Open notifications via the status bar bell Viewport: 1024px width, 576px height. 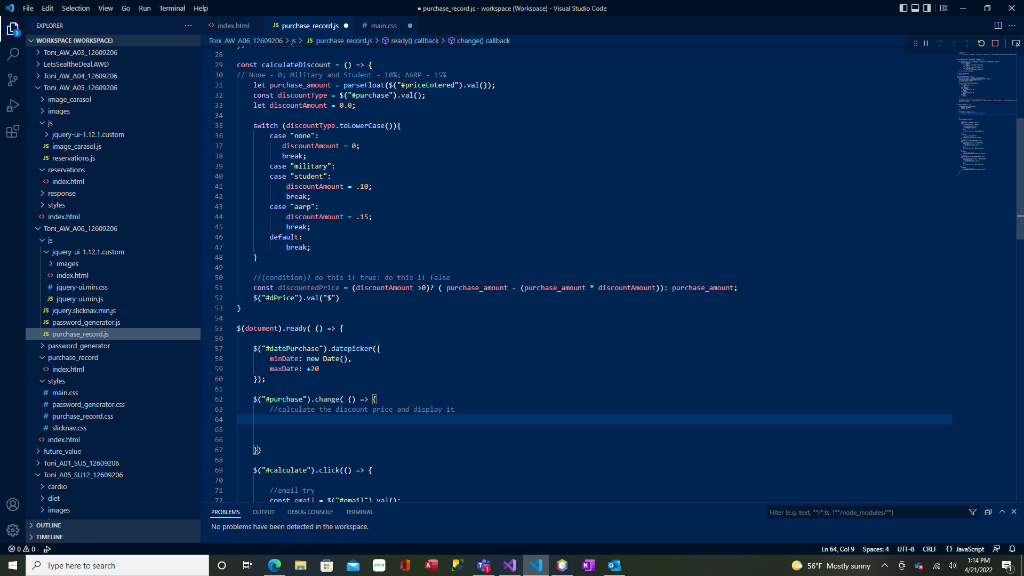pyautogui.click(x=1013, y=548)
